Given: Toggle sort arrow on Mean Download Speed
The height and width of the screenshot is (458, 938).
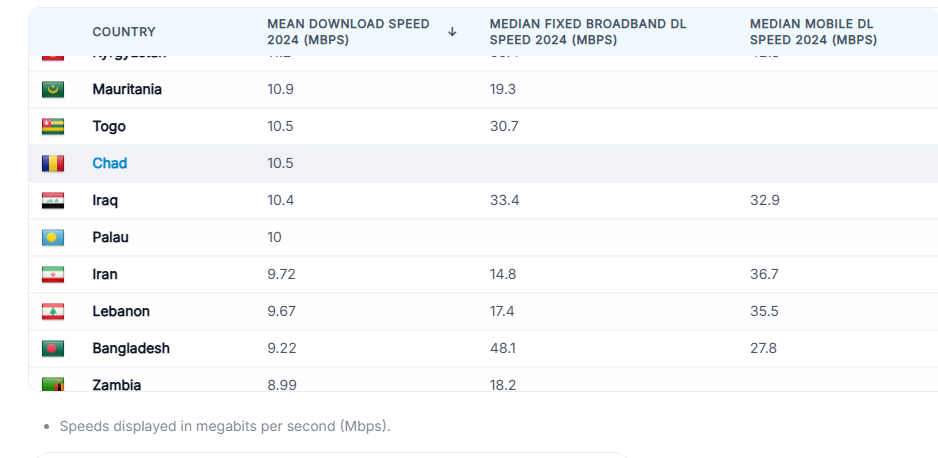Looking at the screenshot, I should point(452,32).
